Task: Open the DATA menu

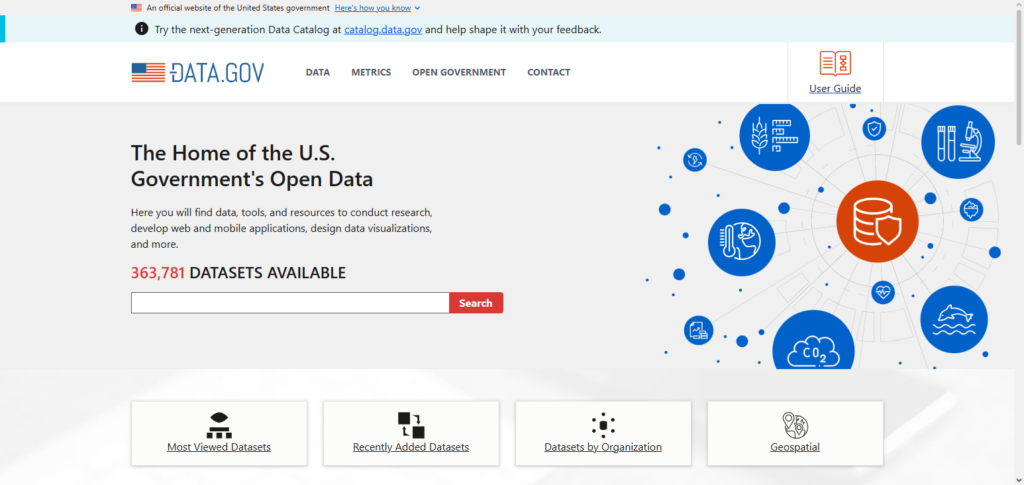Action: click(x=317, y=72)
